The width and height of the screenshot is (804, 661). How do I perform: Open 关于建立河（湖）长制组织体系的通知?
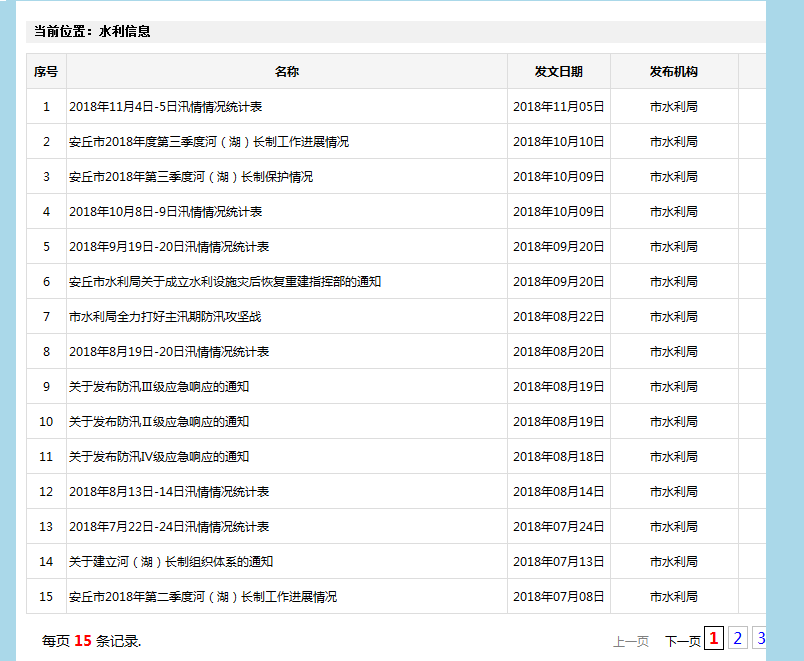point(171,562)
